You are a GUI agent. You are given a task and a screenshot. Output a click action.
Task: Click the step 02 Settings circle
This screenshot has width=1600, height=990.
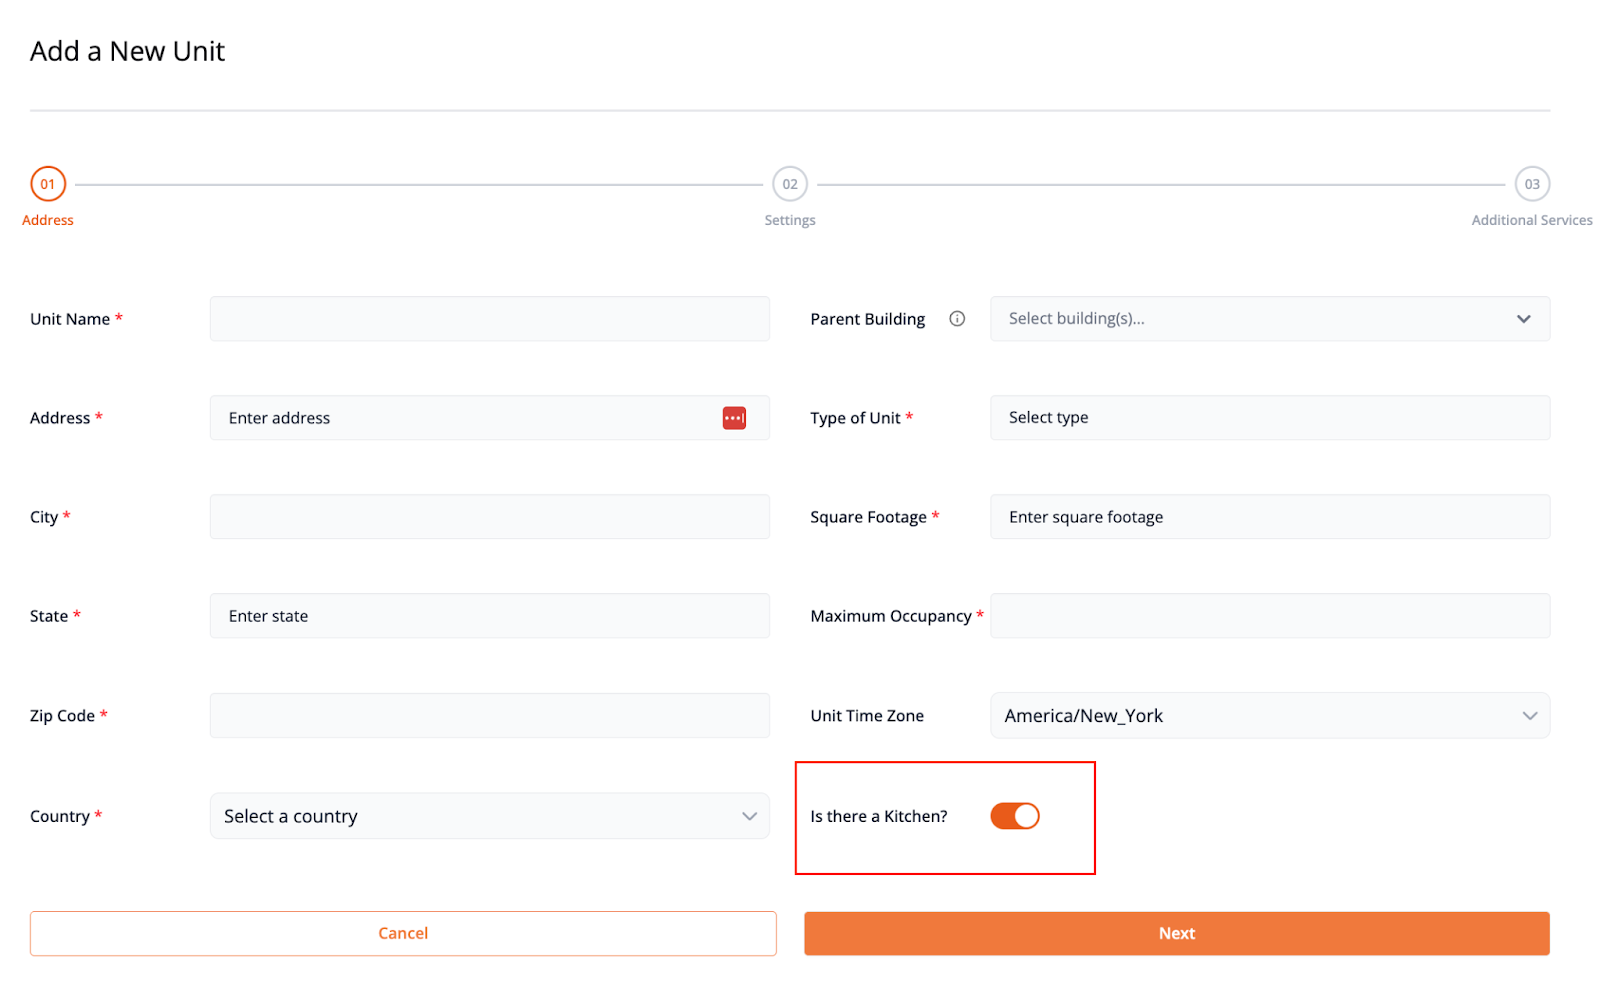click(x=790, y=184)
